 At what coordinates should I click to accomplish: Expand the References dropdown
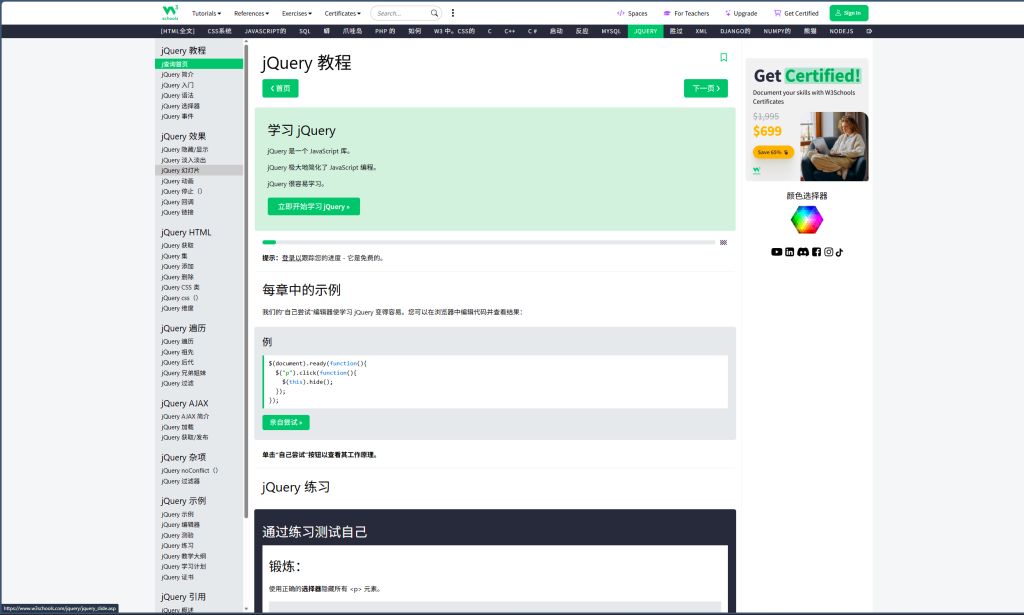pyautogui.click(x=251, y=13)
